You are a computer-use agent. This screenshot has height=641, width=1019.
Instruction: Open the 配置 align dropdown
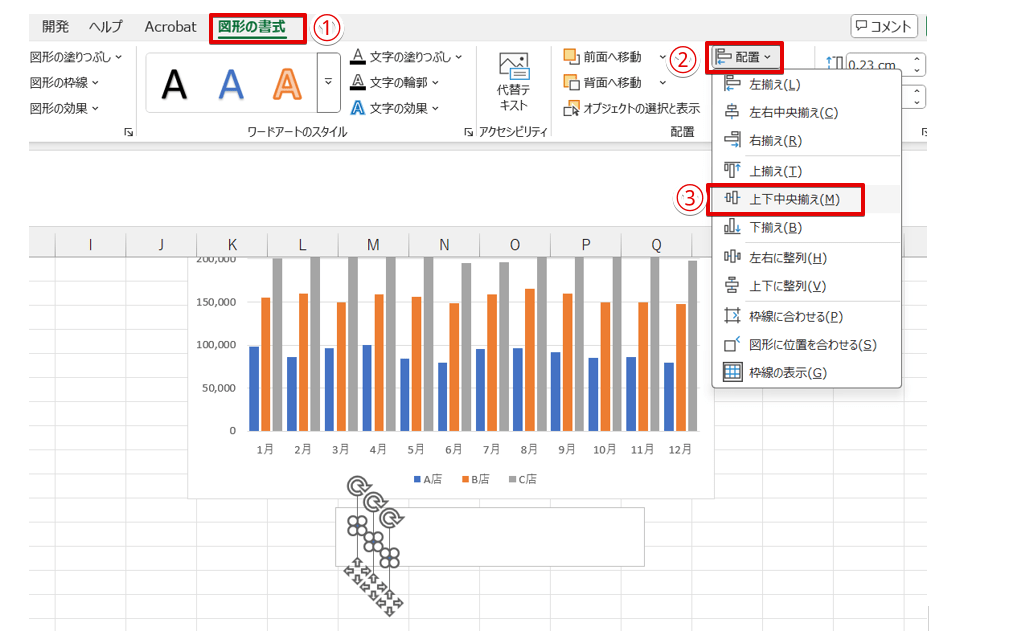click(744, 58)
